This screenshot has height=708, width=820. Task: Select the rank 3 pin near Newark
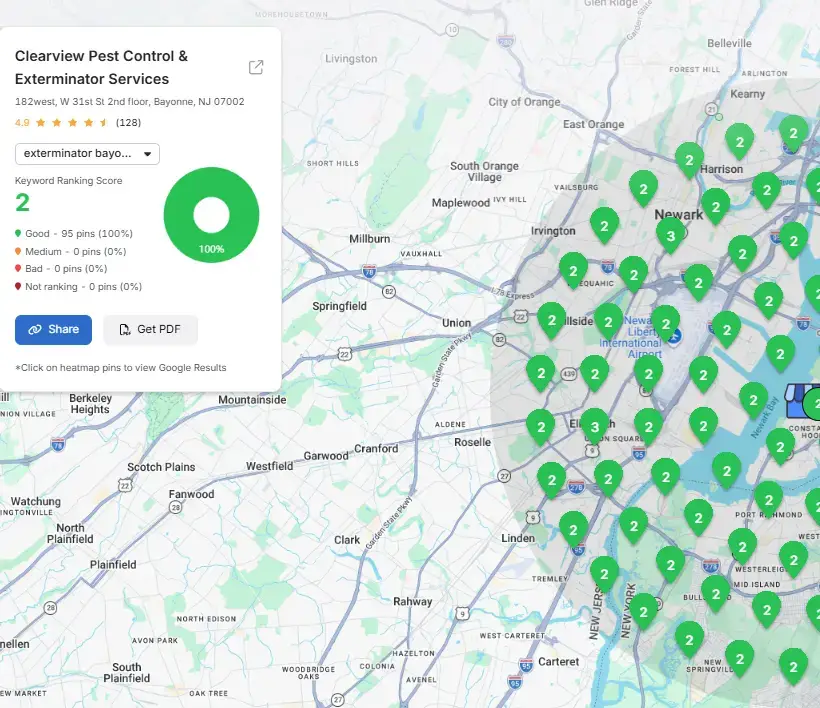point(670,235)
